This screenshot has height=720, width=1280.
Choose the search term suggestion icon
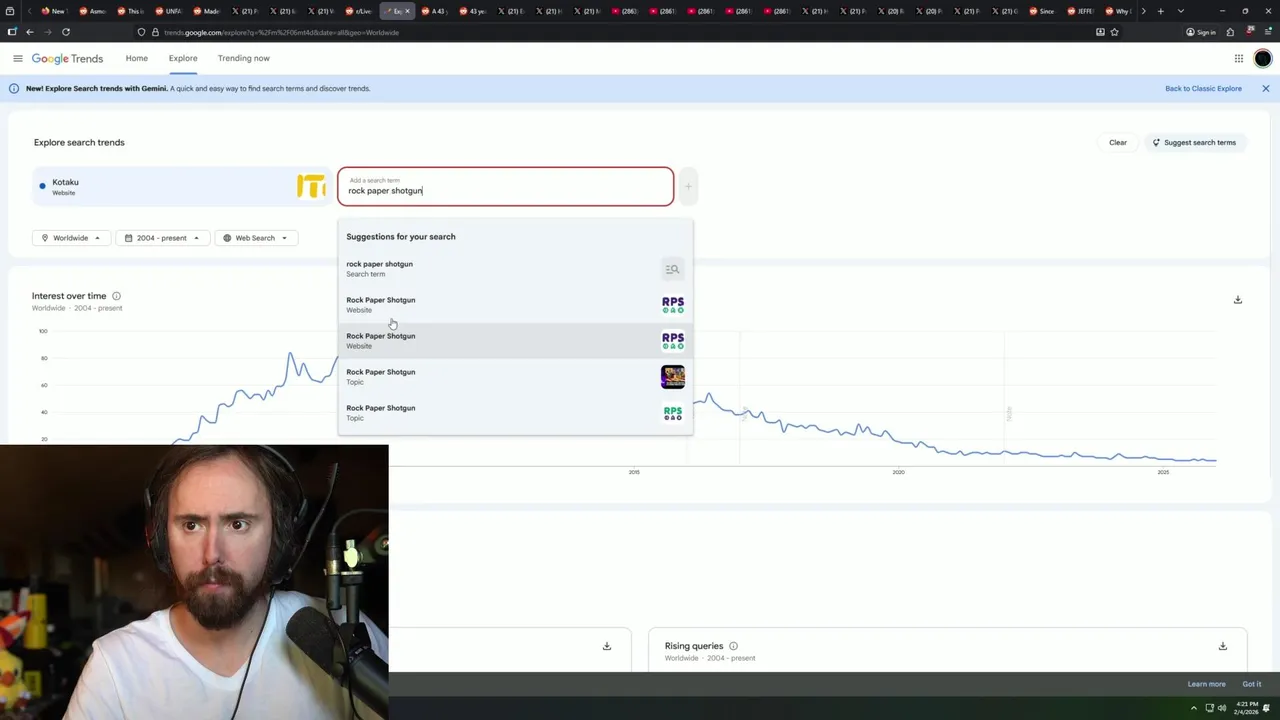(672, 269)
